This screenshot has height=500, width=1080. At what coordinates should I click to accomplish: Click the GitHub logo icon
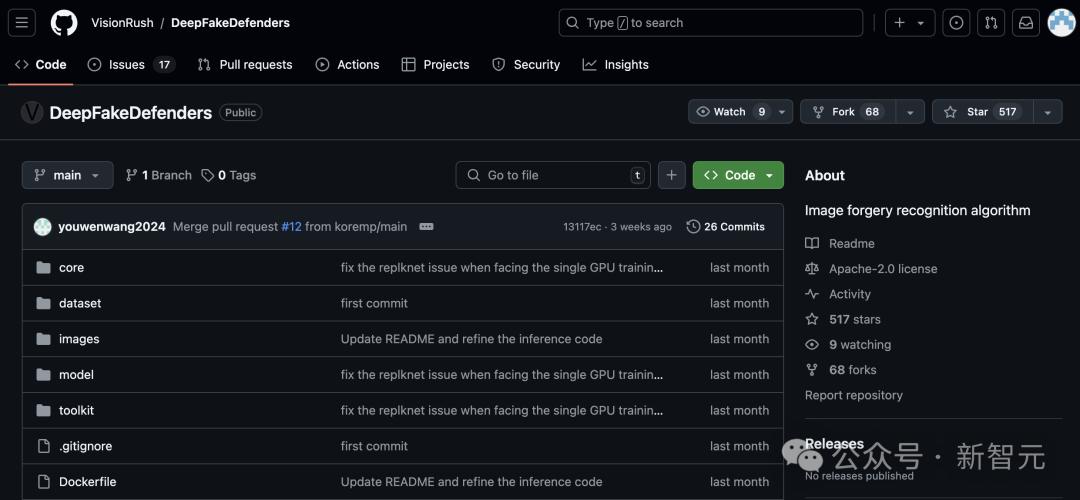63,22
